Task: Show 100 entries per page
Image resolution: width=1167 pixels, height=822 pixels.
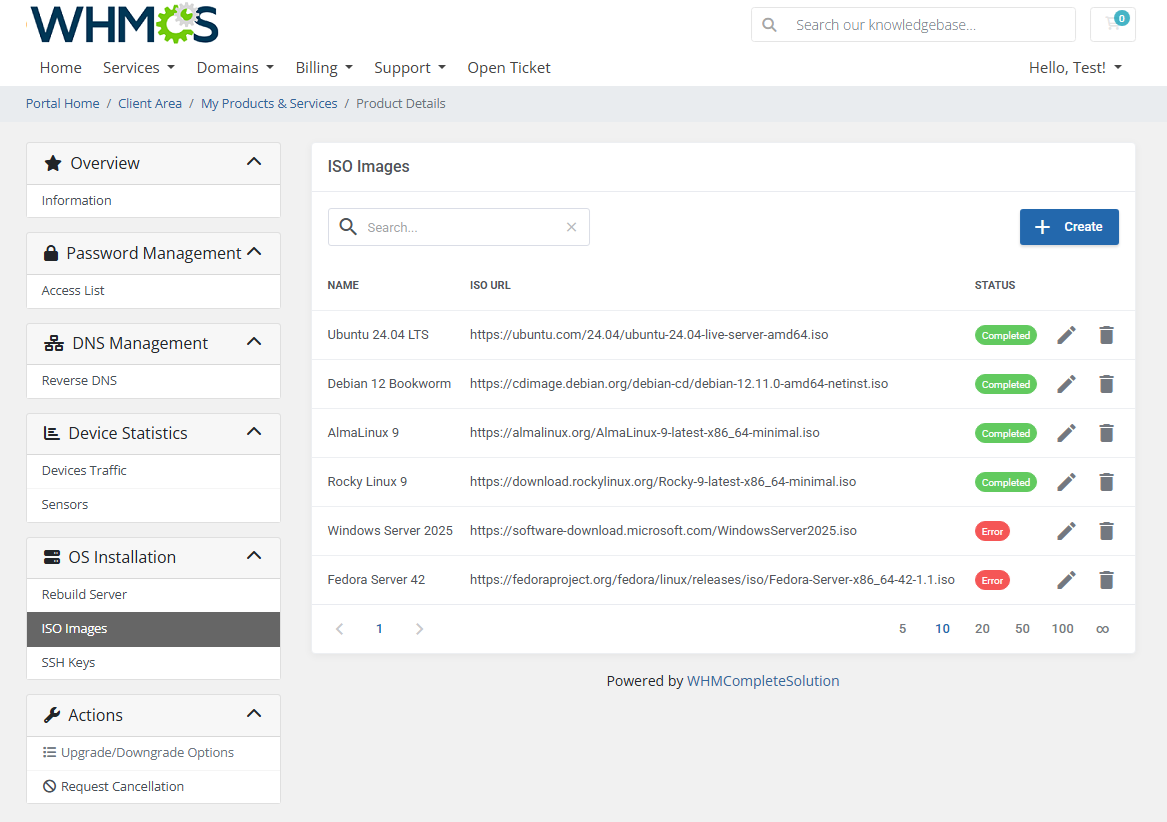Action: (1062, 629)
